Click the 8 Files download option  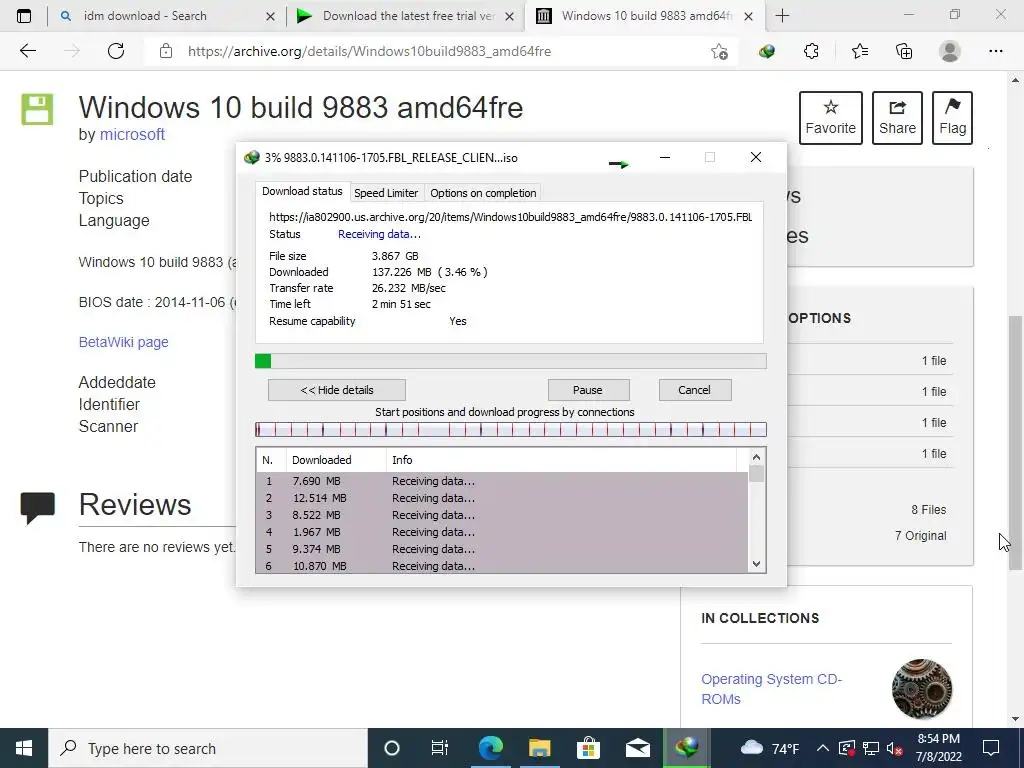(x=929, y=509)
